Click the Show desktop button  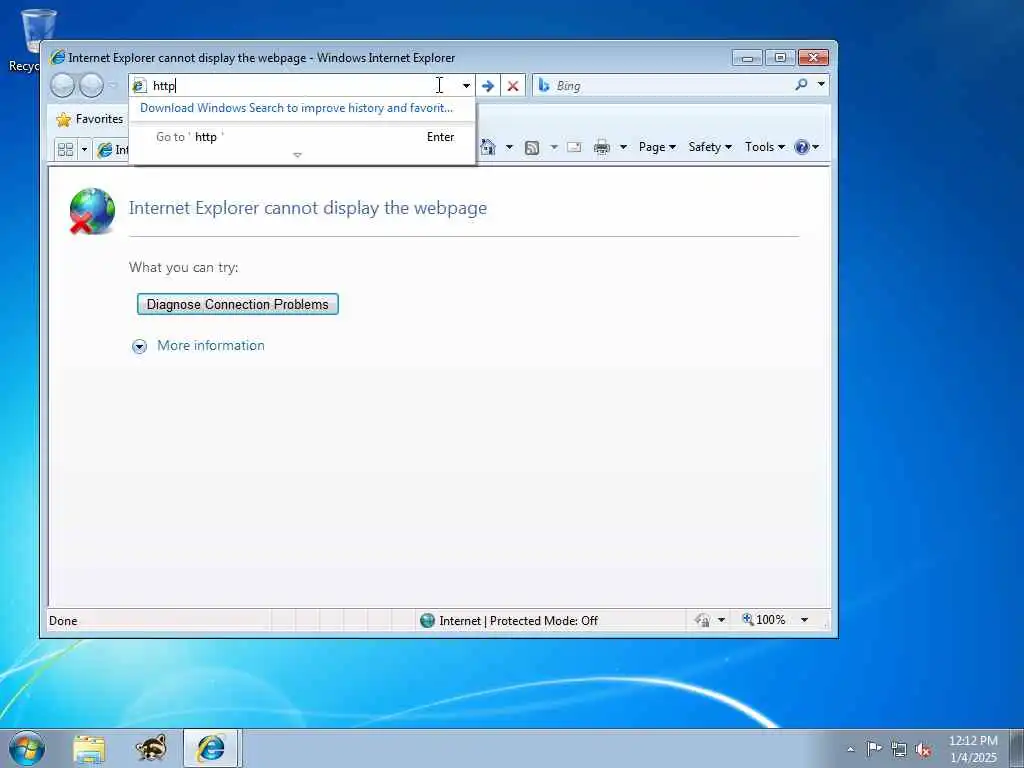[x=1017, y=749]
